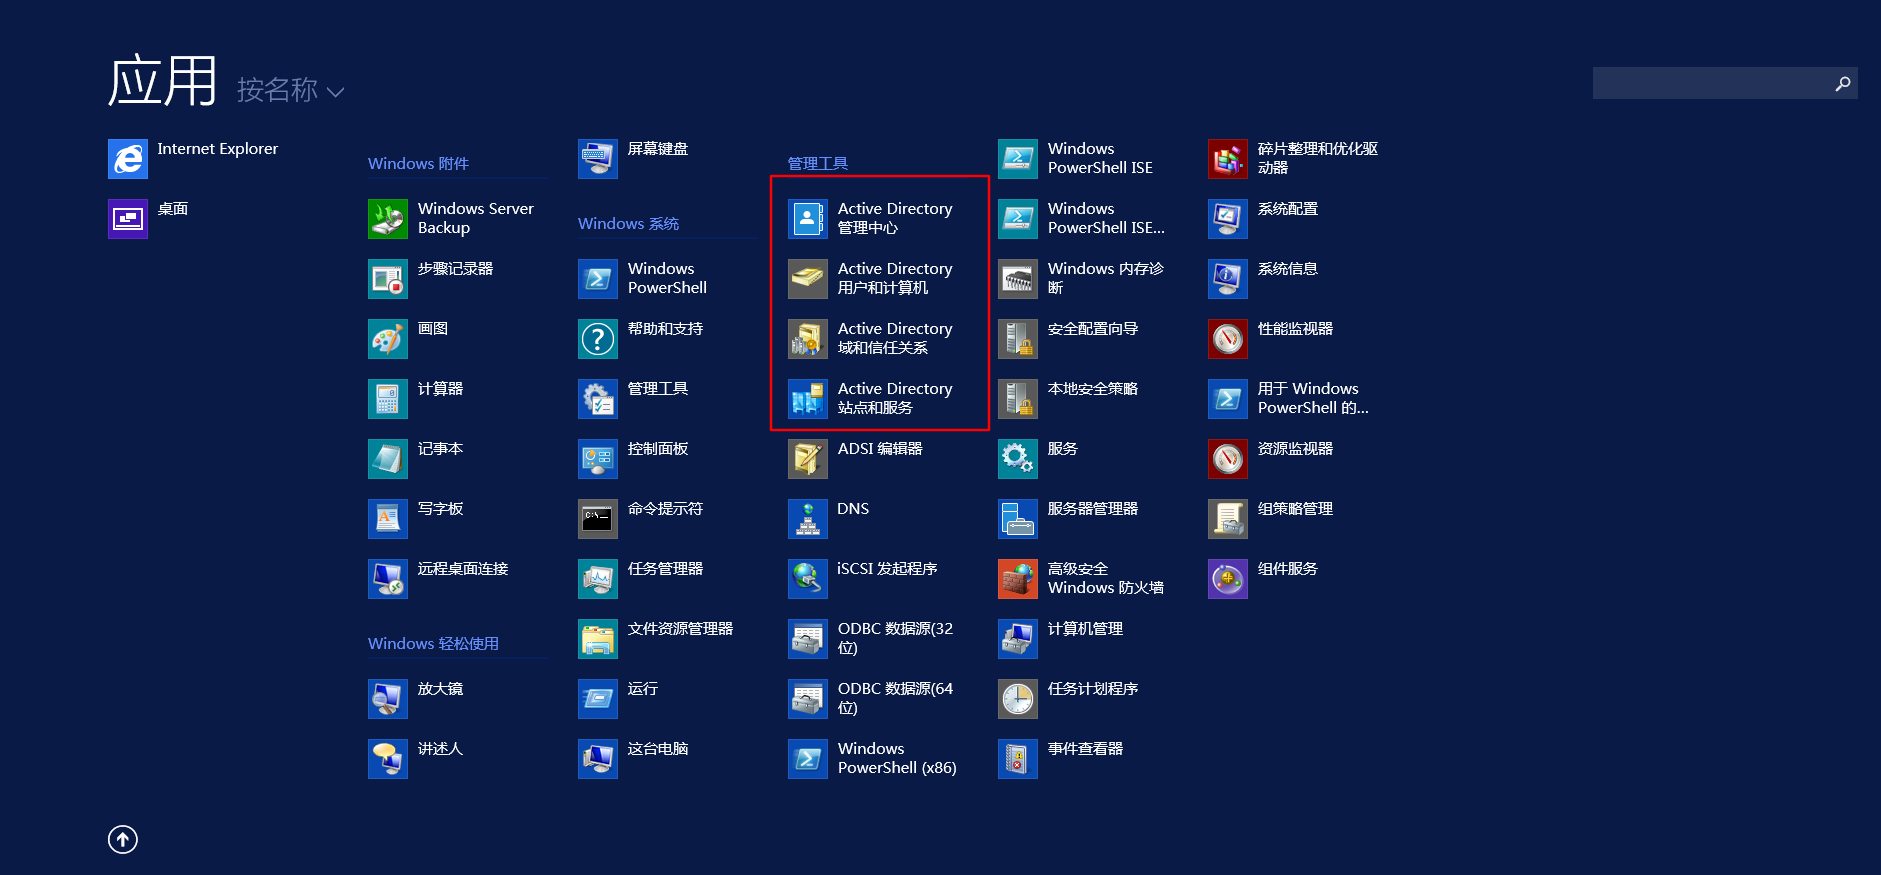
Task: Click the search magnifier button
Action: coord(1843,83)
